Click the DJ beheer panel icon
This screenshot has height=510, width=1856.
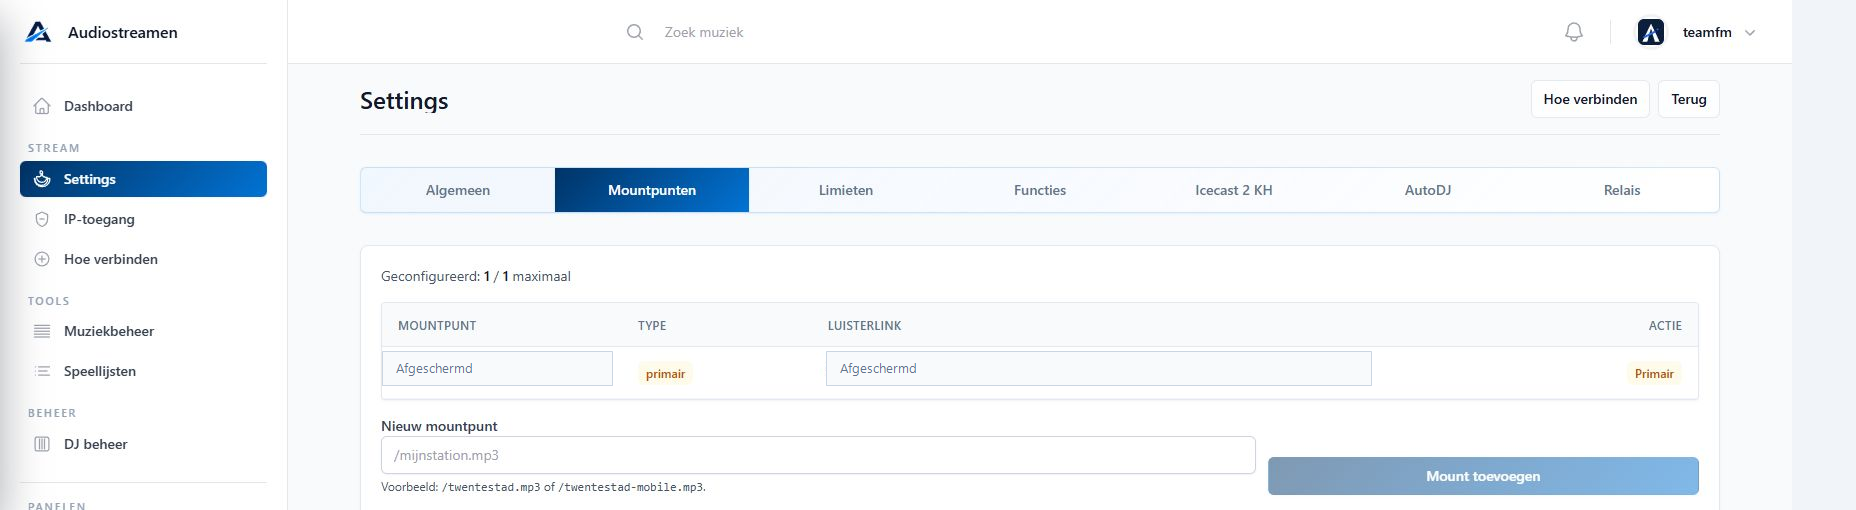(x=42, y=444)
